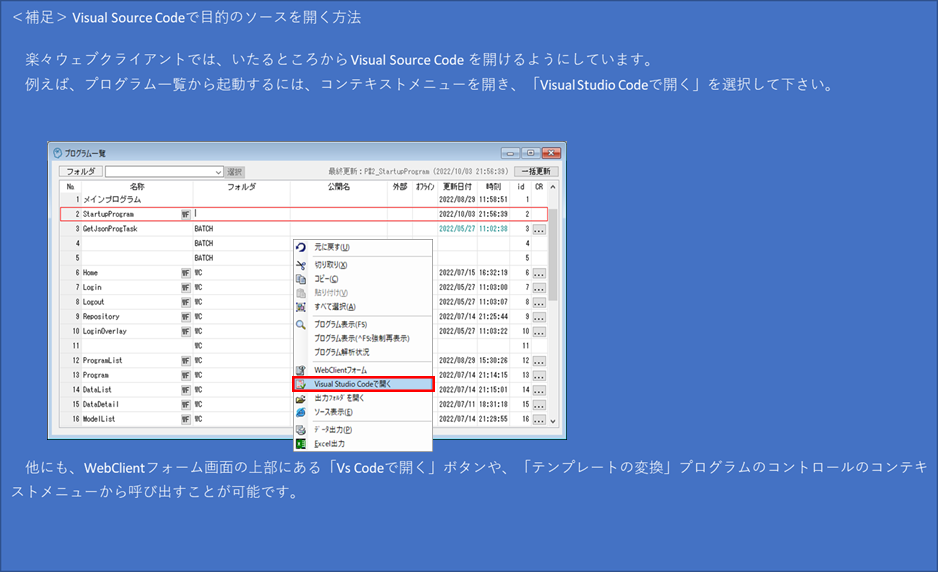Image resolution: width=938 pixels, height=572 pixels.
Task: Click the 更新日付 column header
Action: tap(457, 186)
